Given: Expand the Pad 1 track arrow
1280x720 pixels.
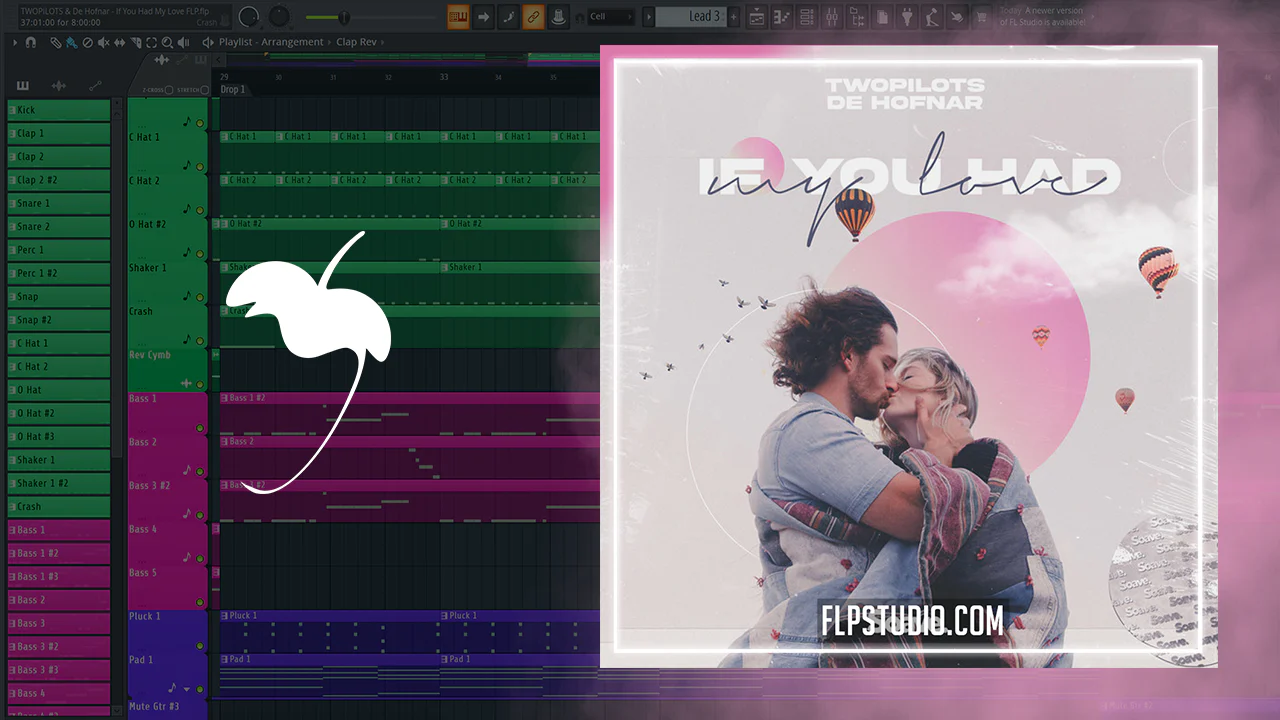Looking at the screenshot, I should (186, 689).
